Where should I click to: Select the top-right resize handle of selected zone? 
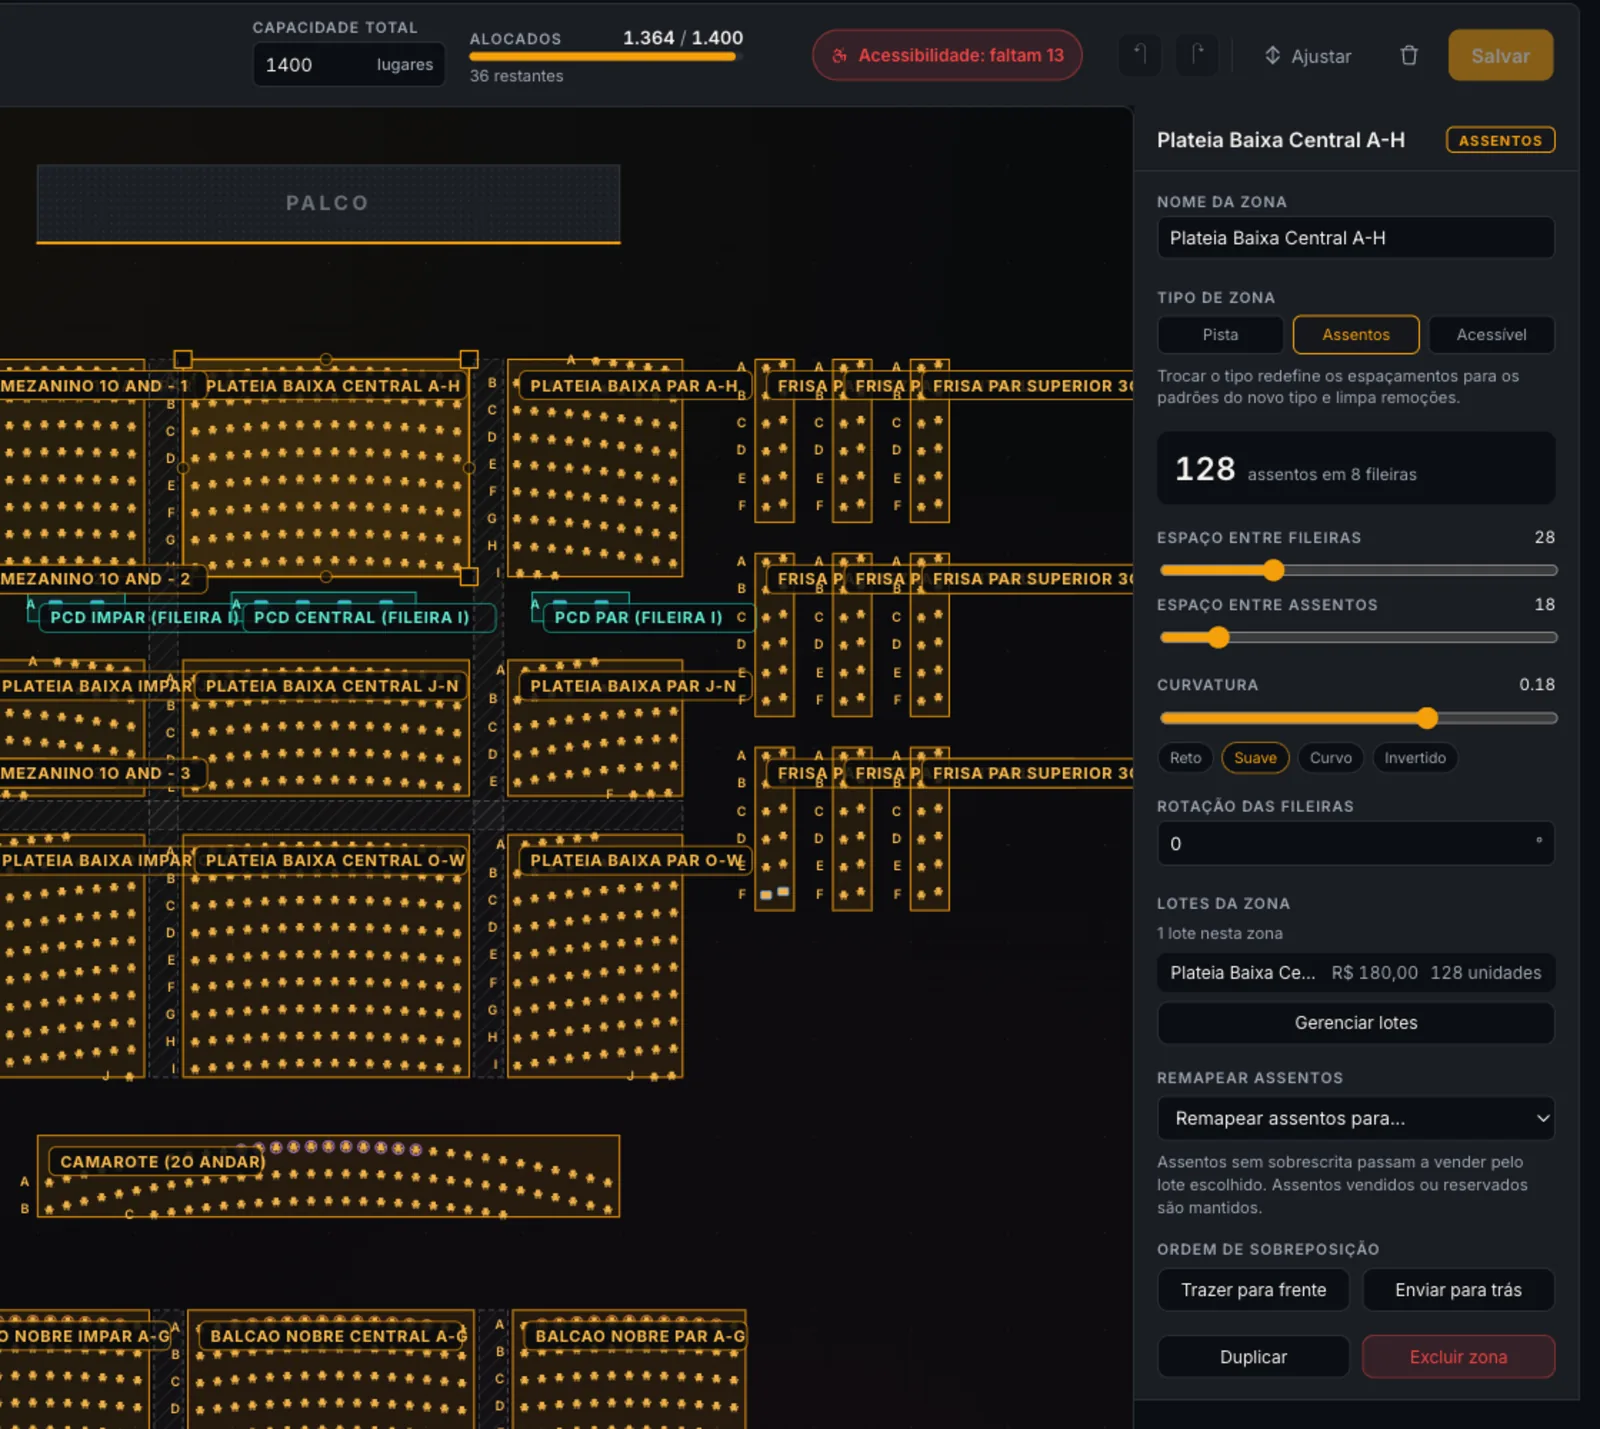(469, 359)
